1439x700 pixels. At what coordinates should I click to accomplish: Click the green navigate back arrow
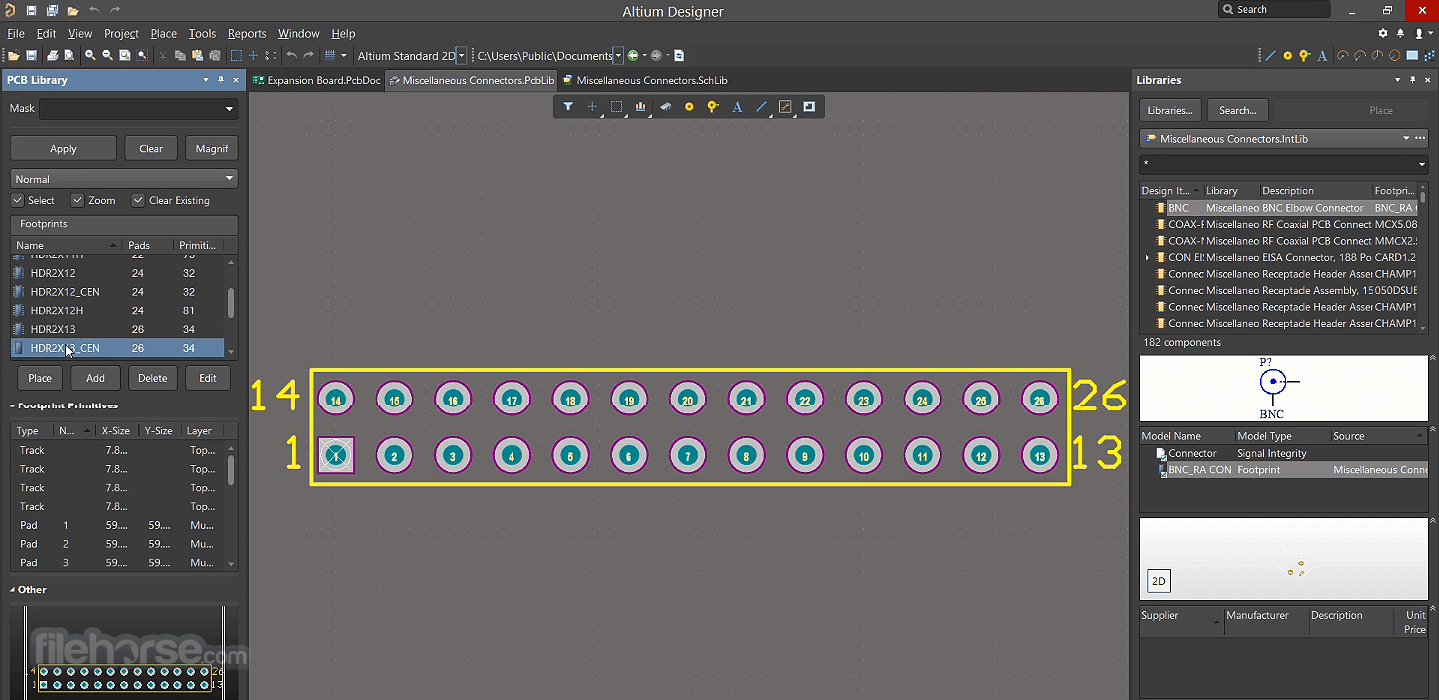coord(633,56)
